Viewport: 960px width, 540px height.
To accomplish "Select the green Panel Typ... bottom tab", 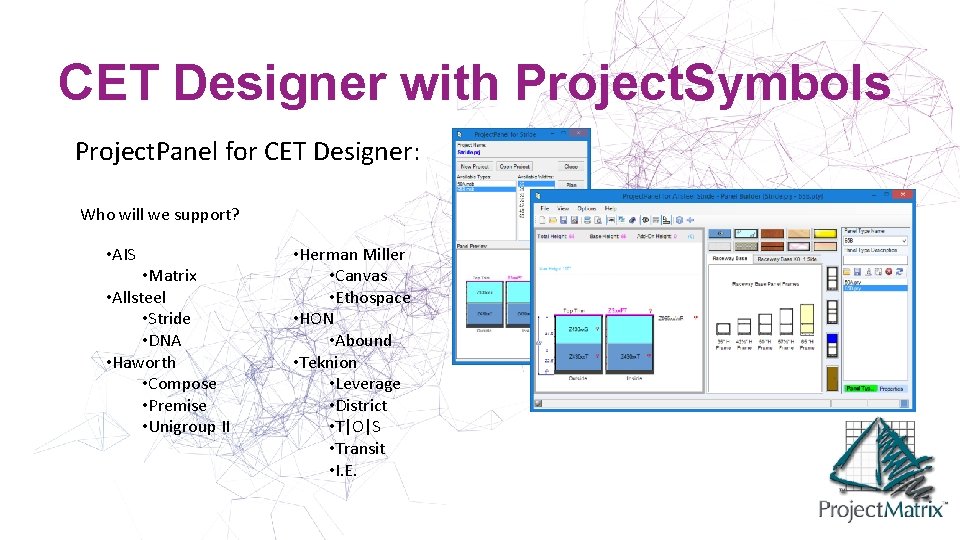I will pos(861,389).
